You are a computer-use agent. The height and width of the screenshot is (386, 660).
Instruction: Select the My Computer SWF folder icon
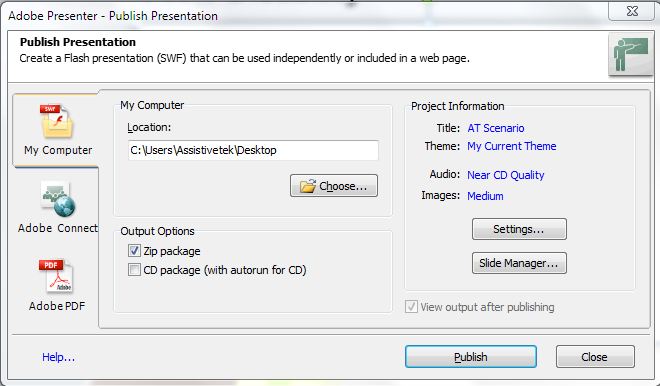point(57,121)
